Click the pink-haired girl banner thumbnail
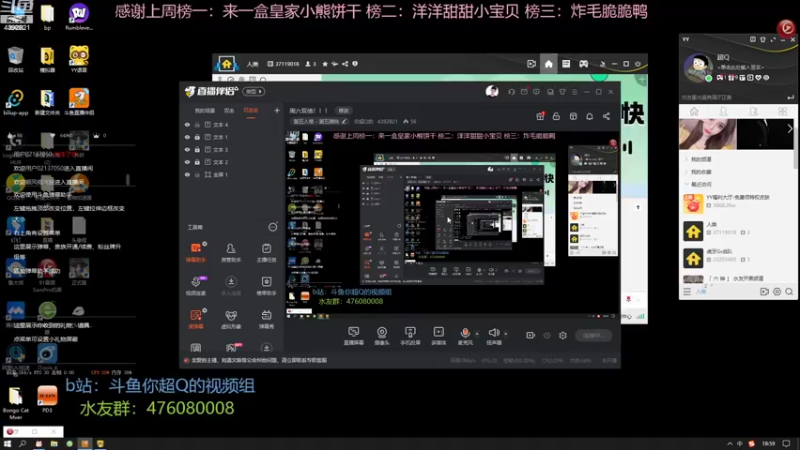 tap(707, 134)
